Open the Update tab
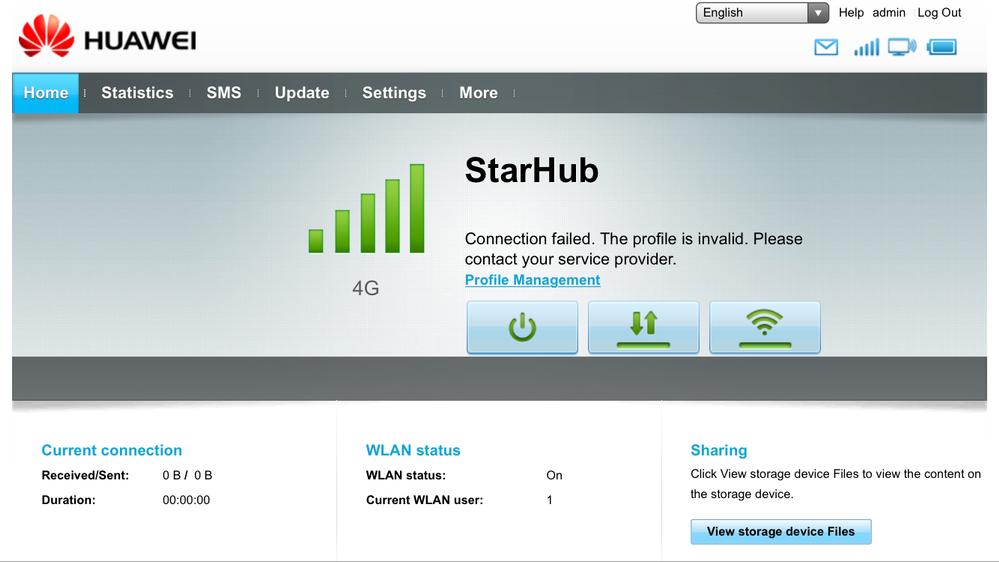Image resolution: width=999 pixels, height=562 pixels. pos(302,93)
